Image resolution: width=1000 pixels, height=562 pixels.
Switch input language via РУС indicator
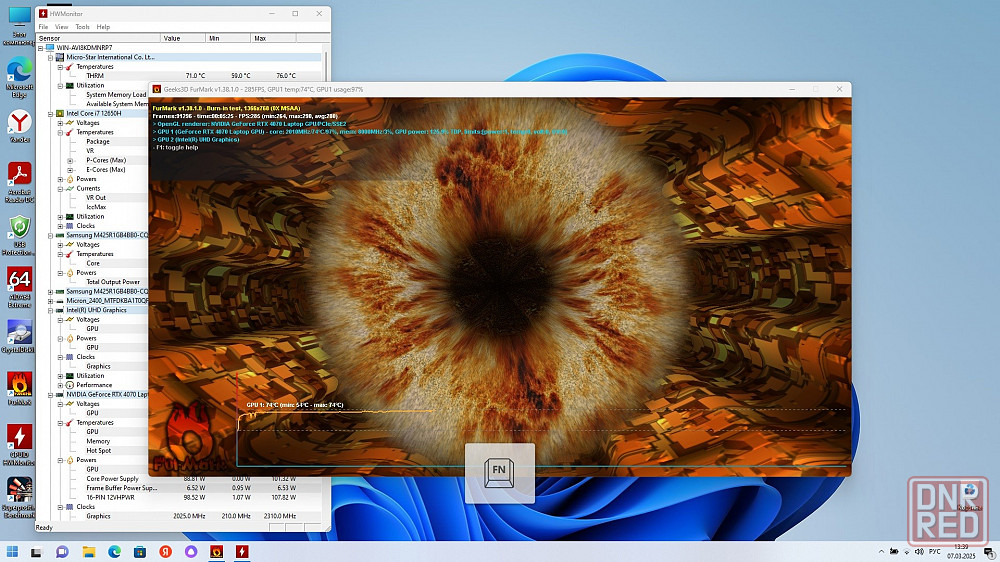point(934,552)
